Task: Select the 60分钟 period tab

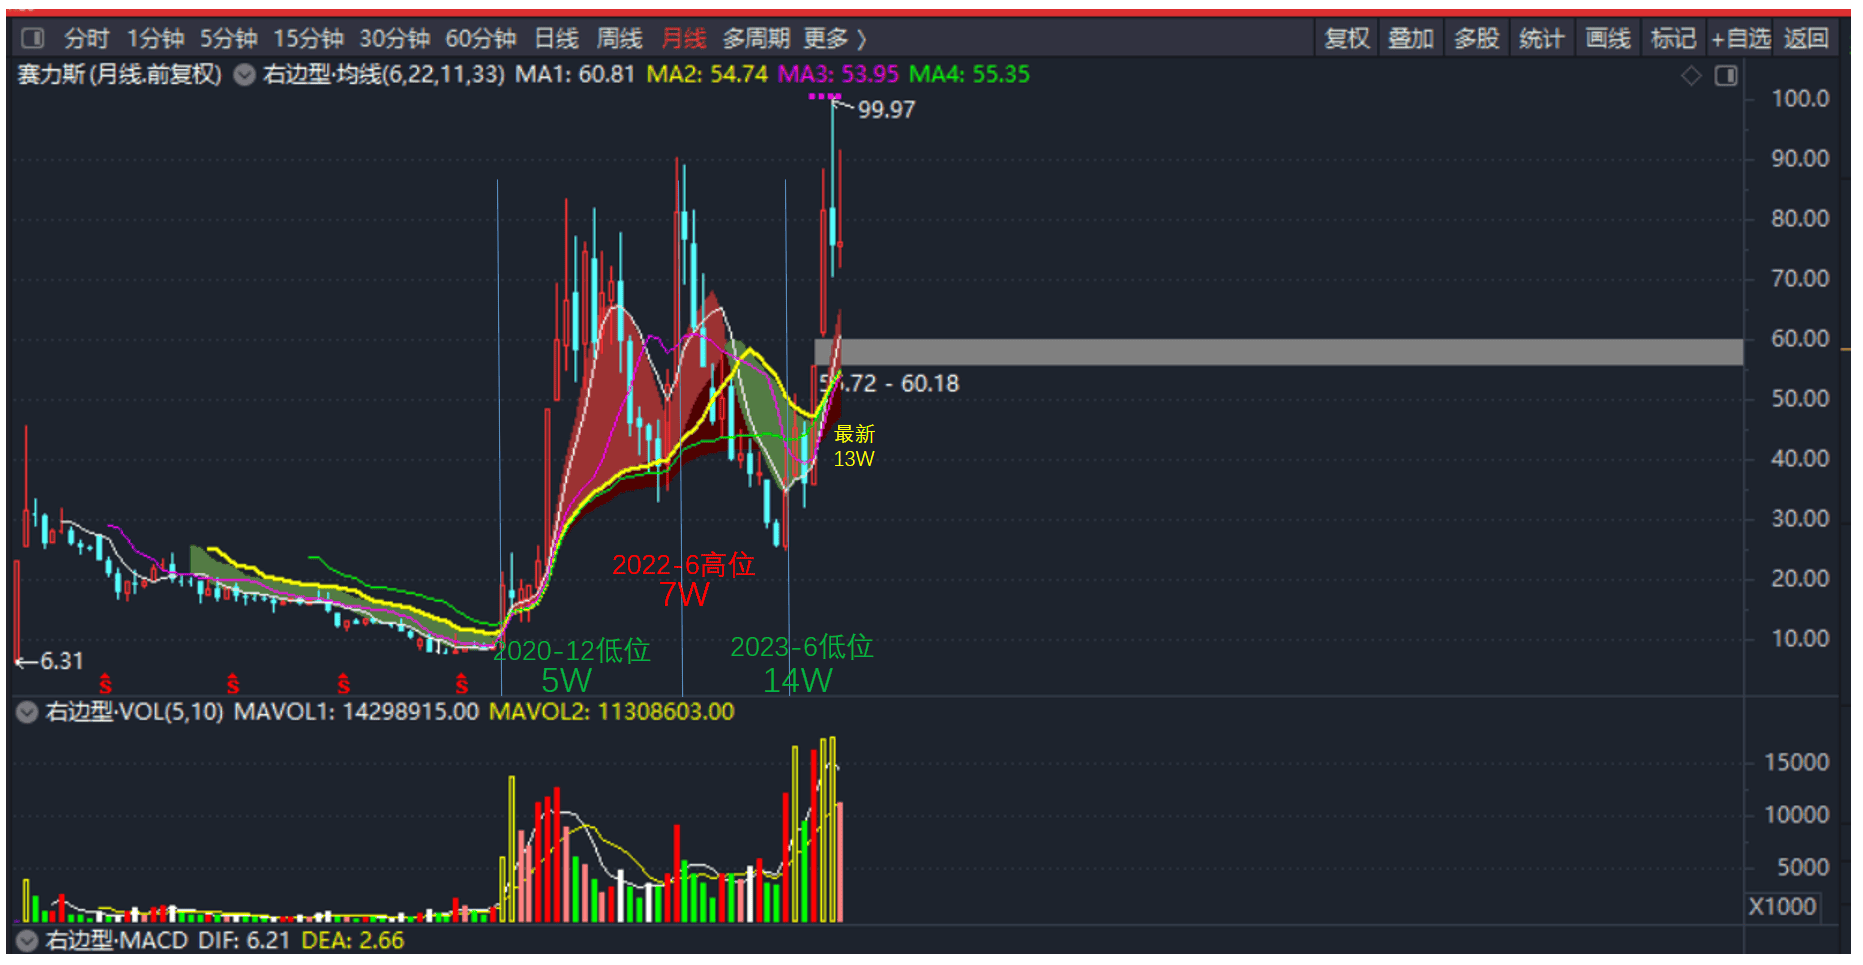Action: pos(480,38)
